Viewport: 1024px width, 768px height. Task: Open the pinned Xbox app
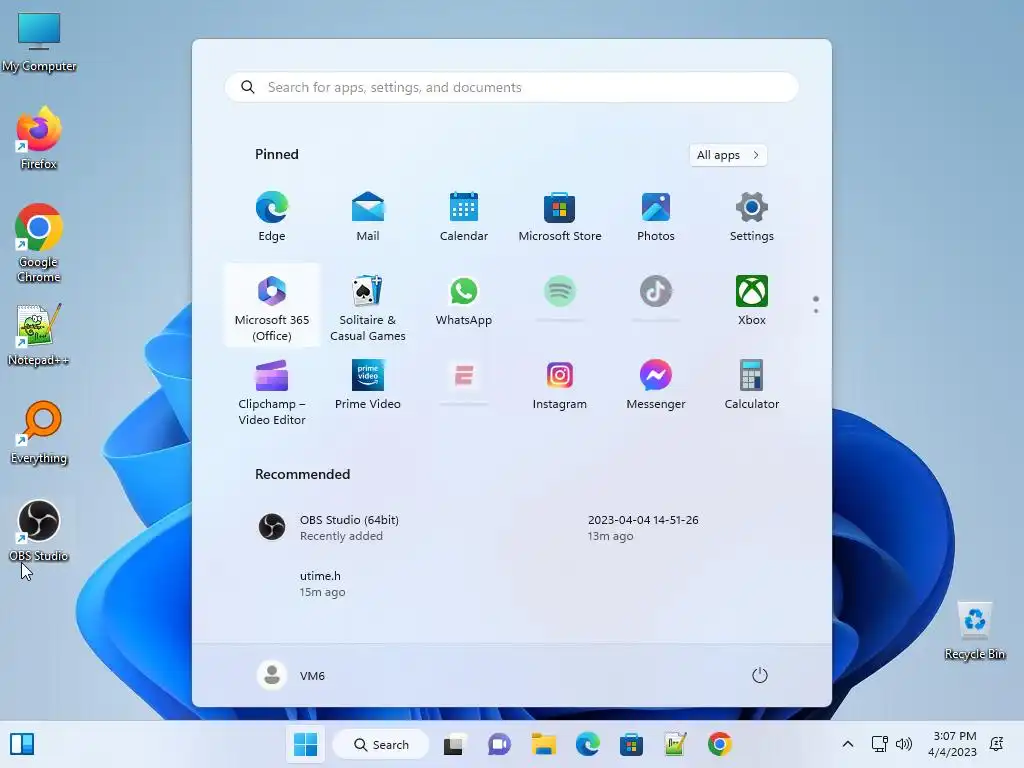752,300
